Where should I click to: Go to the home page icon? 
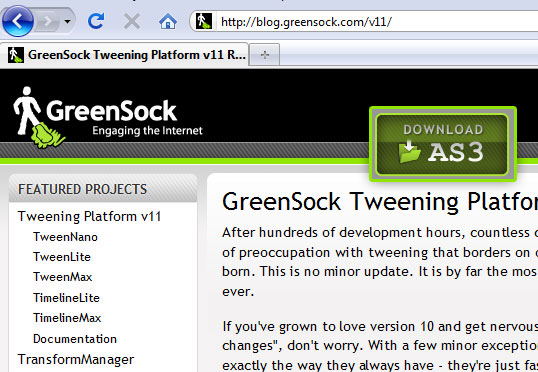pos(168,21)
